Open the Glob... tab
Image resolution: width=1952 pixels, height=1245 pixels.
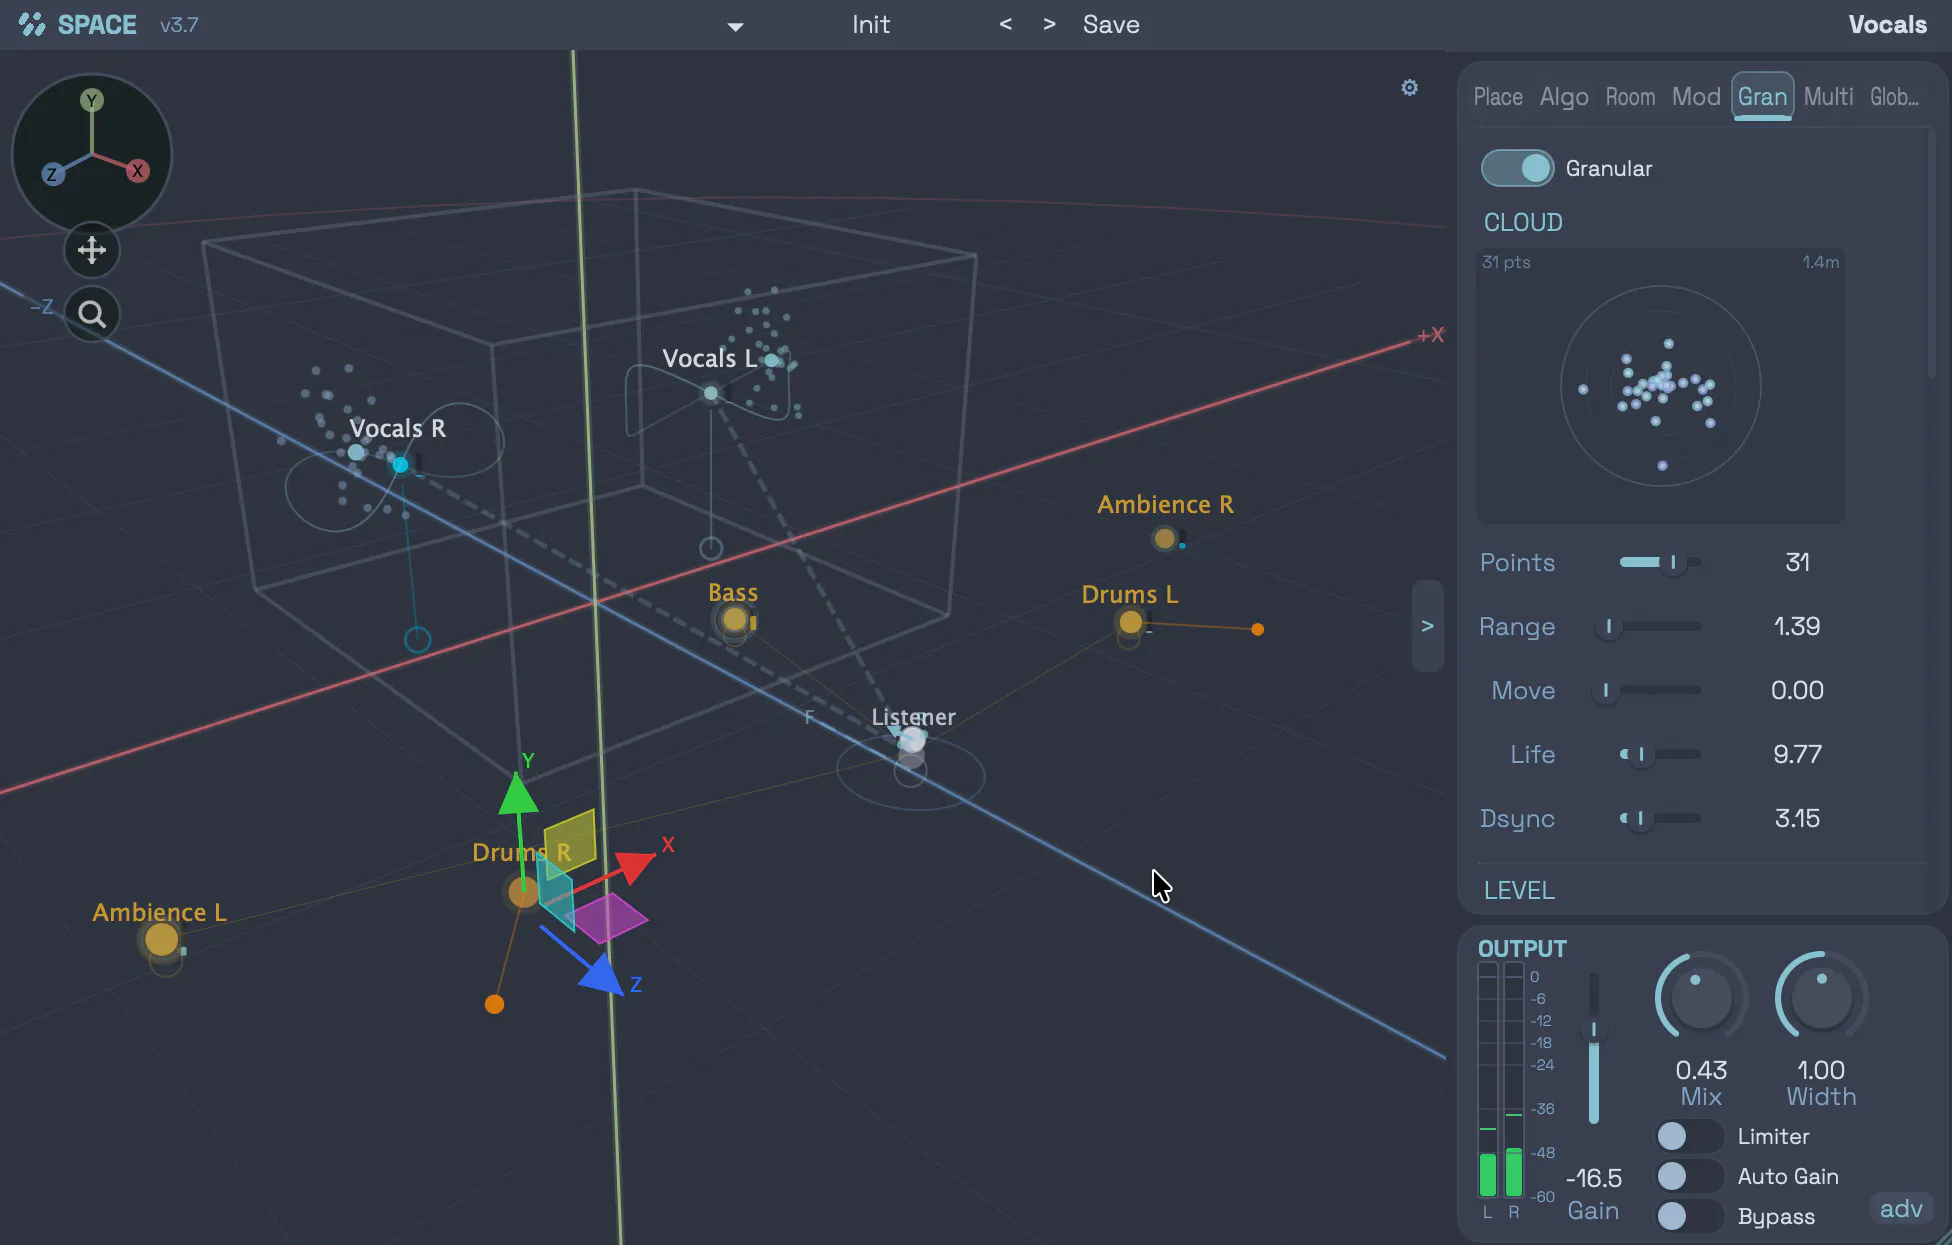tap(1894, 97)
